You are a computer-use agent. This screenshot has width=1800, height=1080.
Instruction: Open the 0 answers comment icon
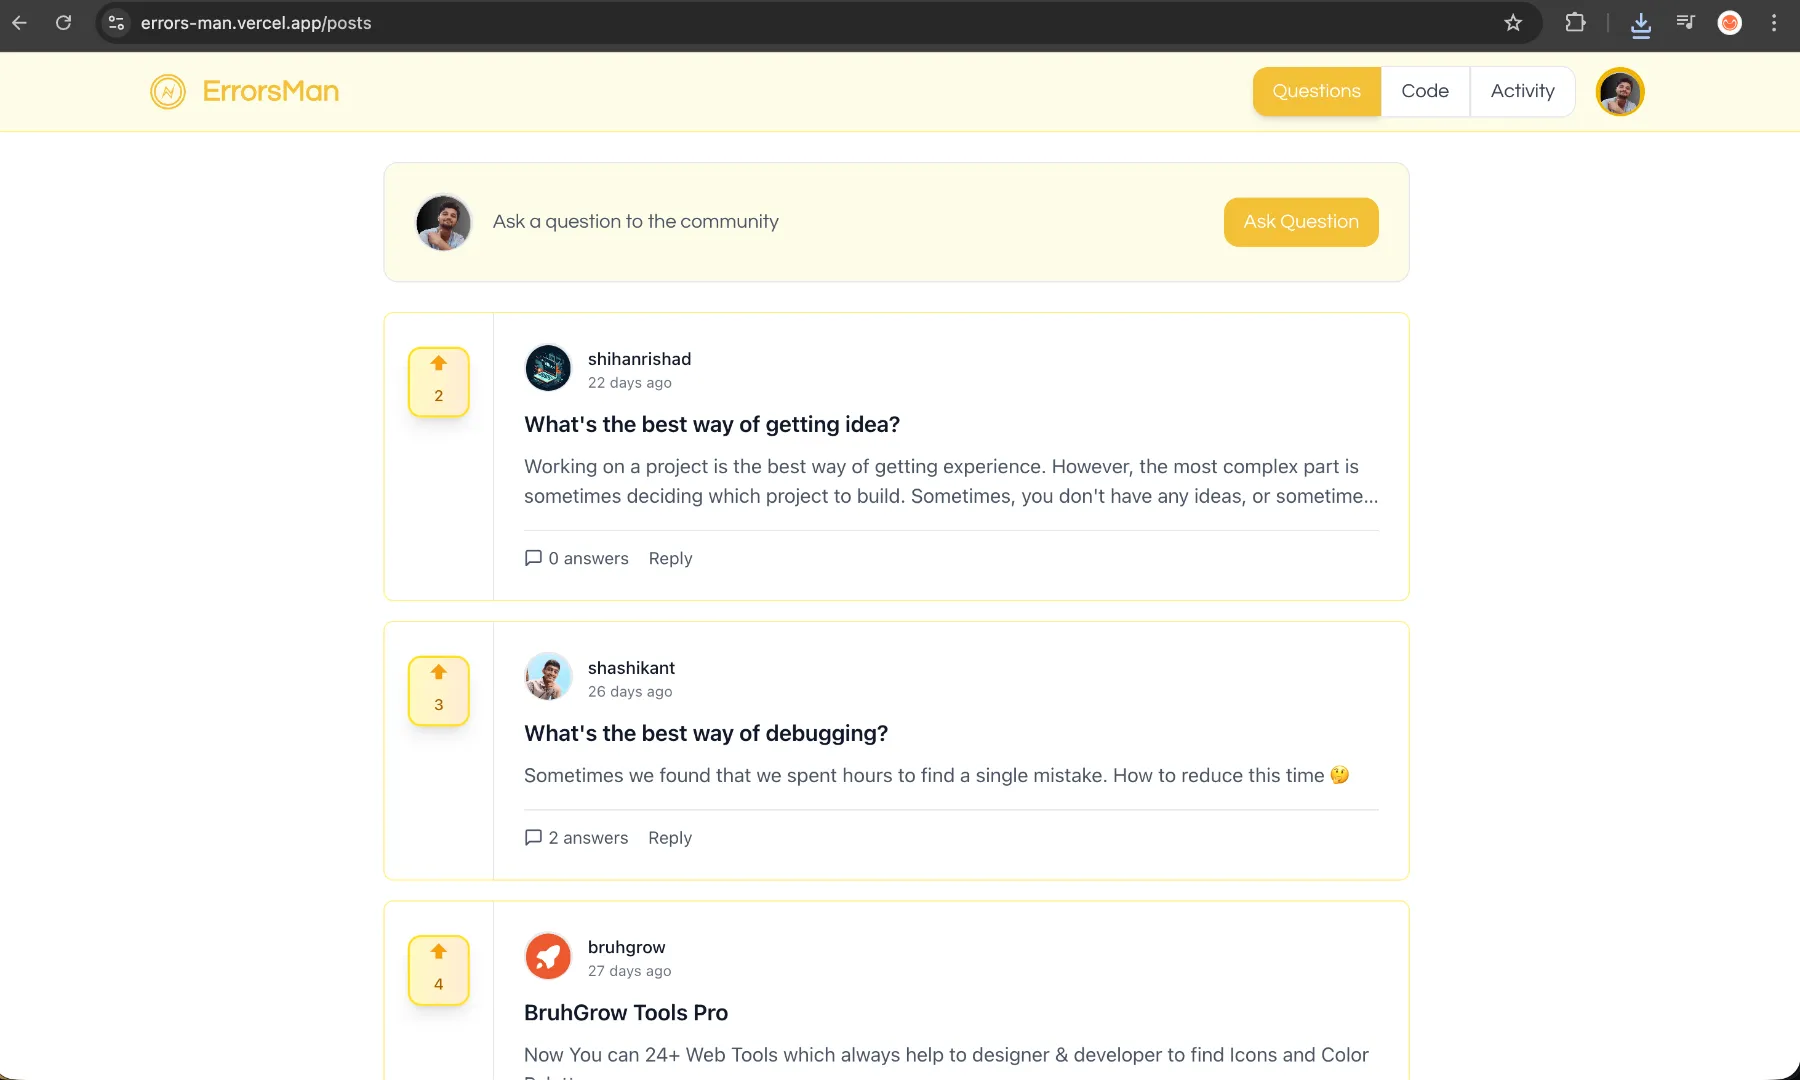coord(534,558)
